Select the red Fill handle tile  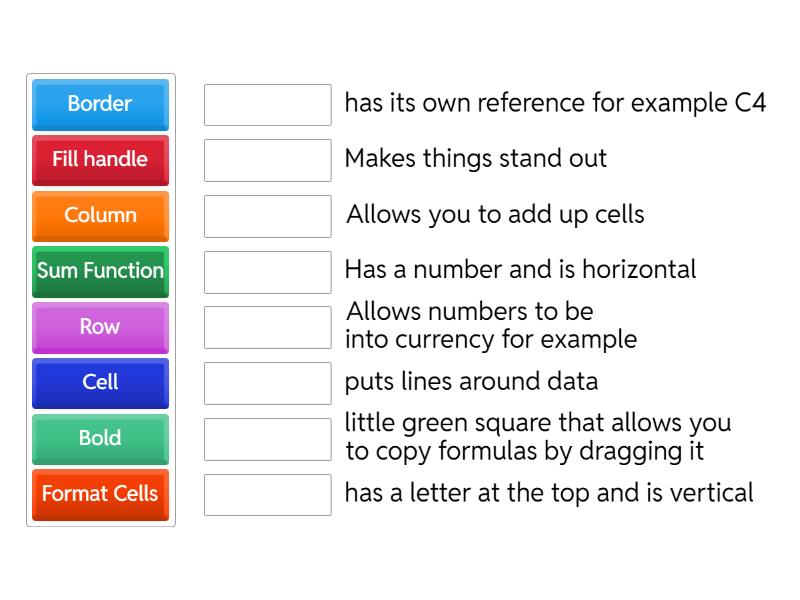pyautogui.click(x=100, y=160)
